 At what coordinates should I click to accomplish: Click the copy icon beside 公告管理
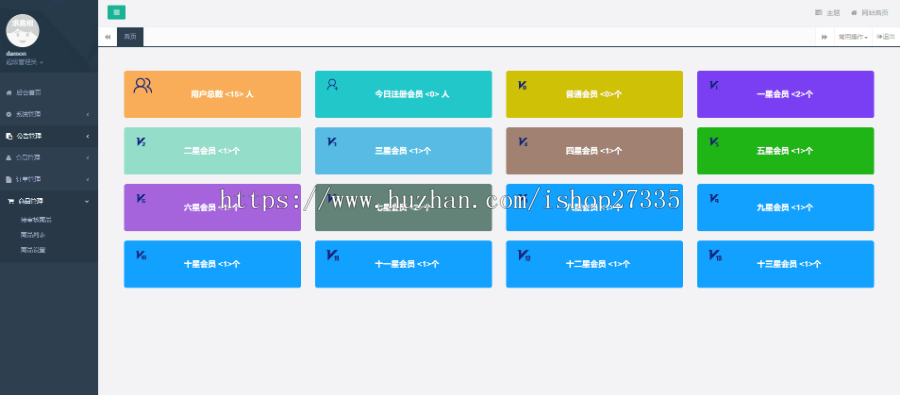(9, 136)
